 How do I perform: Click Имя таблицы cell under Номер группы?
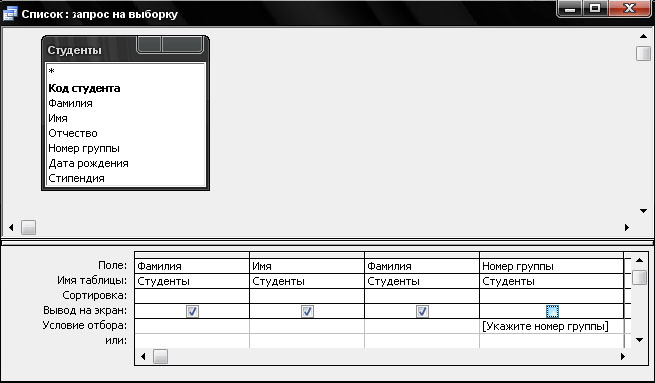pyautogui.click(x=551, y=281)
